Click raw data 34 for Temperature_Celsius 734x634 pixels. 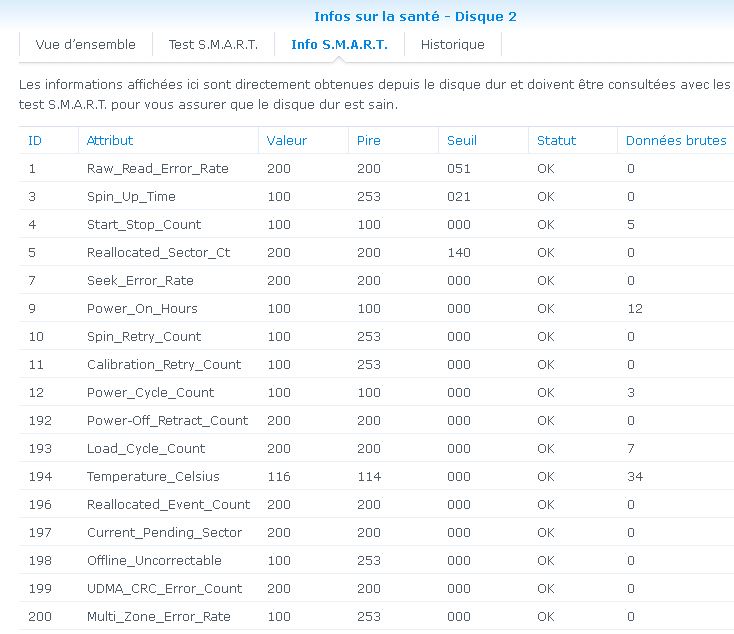click(x=635, y=477)
